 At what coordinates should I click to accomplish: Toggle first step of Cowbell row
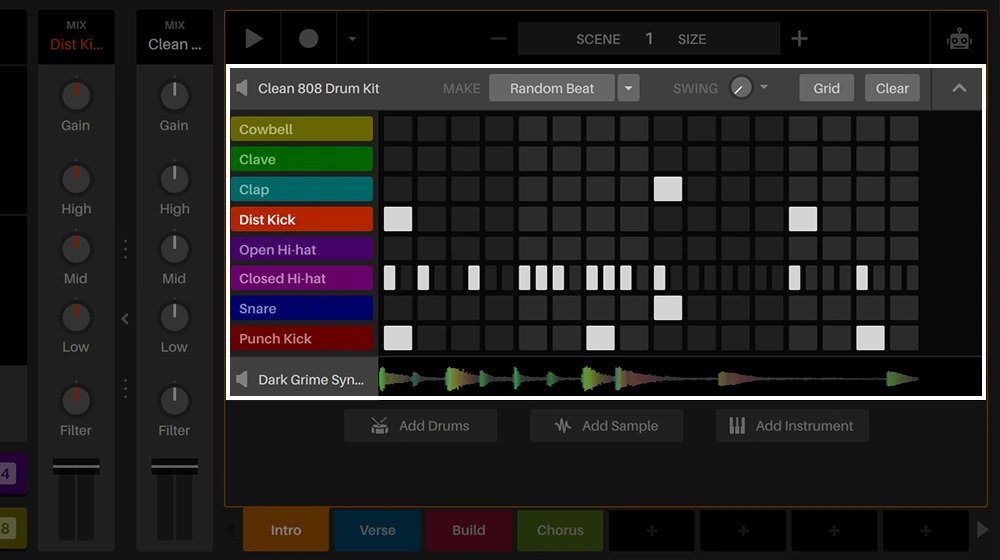(398, 129)
